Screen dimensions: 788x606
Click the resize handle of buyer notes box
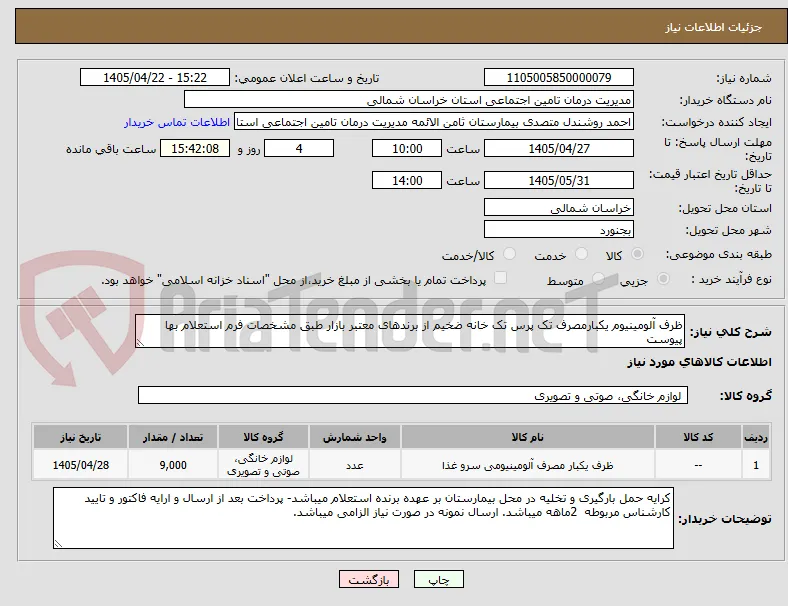58,544
